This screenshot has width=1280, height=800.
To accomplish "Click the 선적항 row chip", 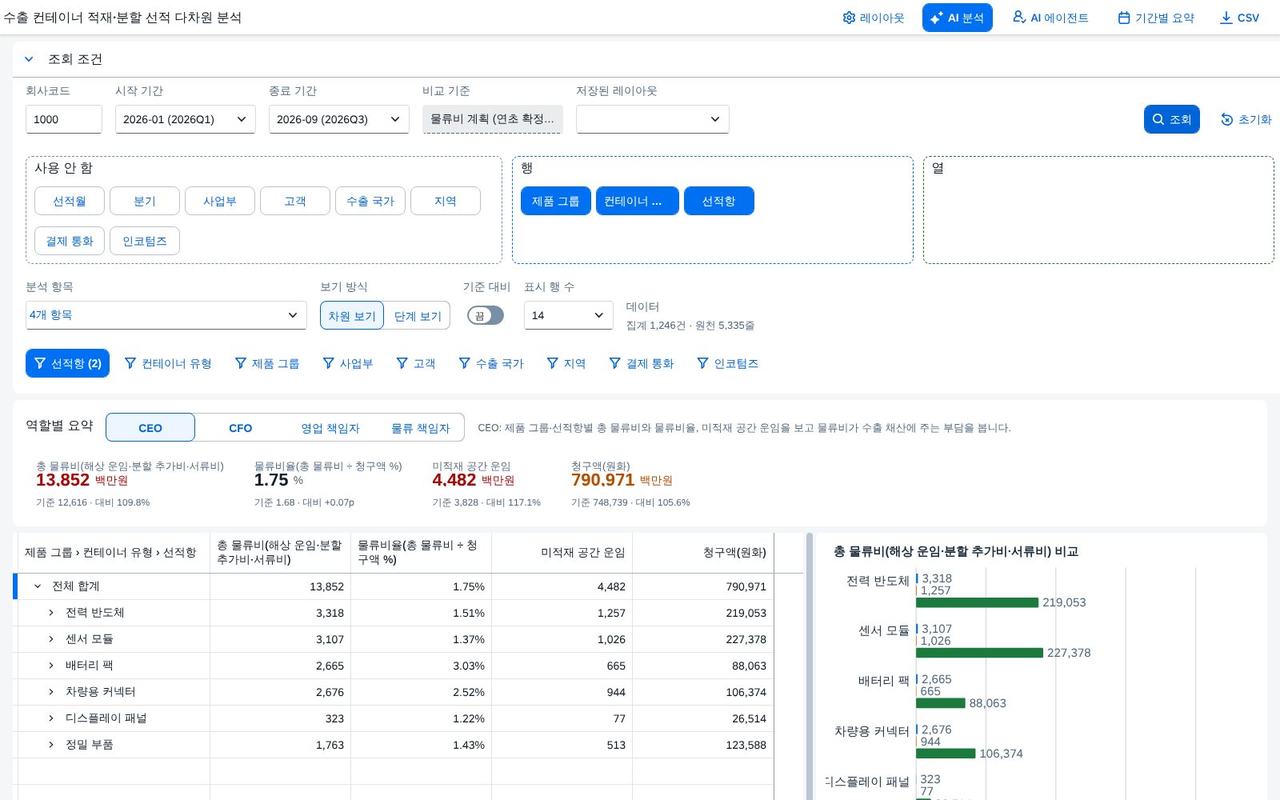I will tap(719, 201).
